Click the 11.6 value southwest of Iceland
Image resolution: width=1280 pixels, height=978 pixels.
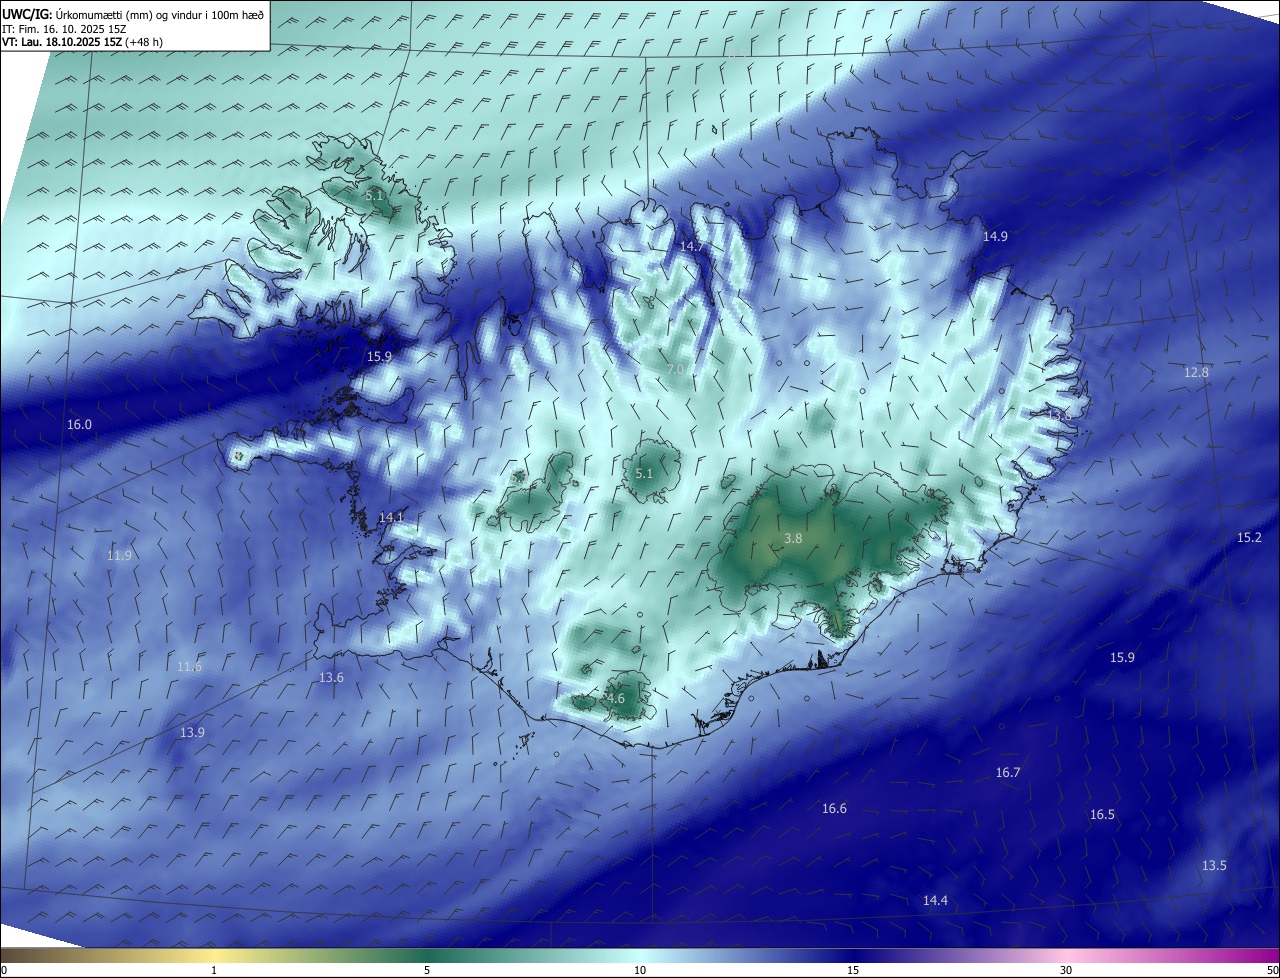[x=189, y=666]
